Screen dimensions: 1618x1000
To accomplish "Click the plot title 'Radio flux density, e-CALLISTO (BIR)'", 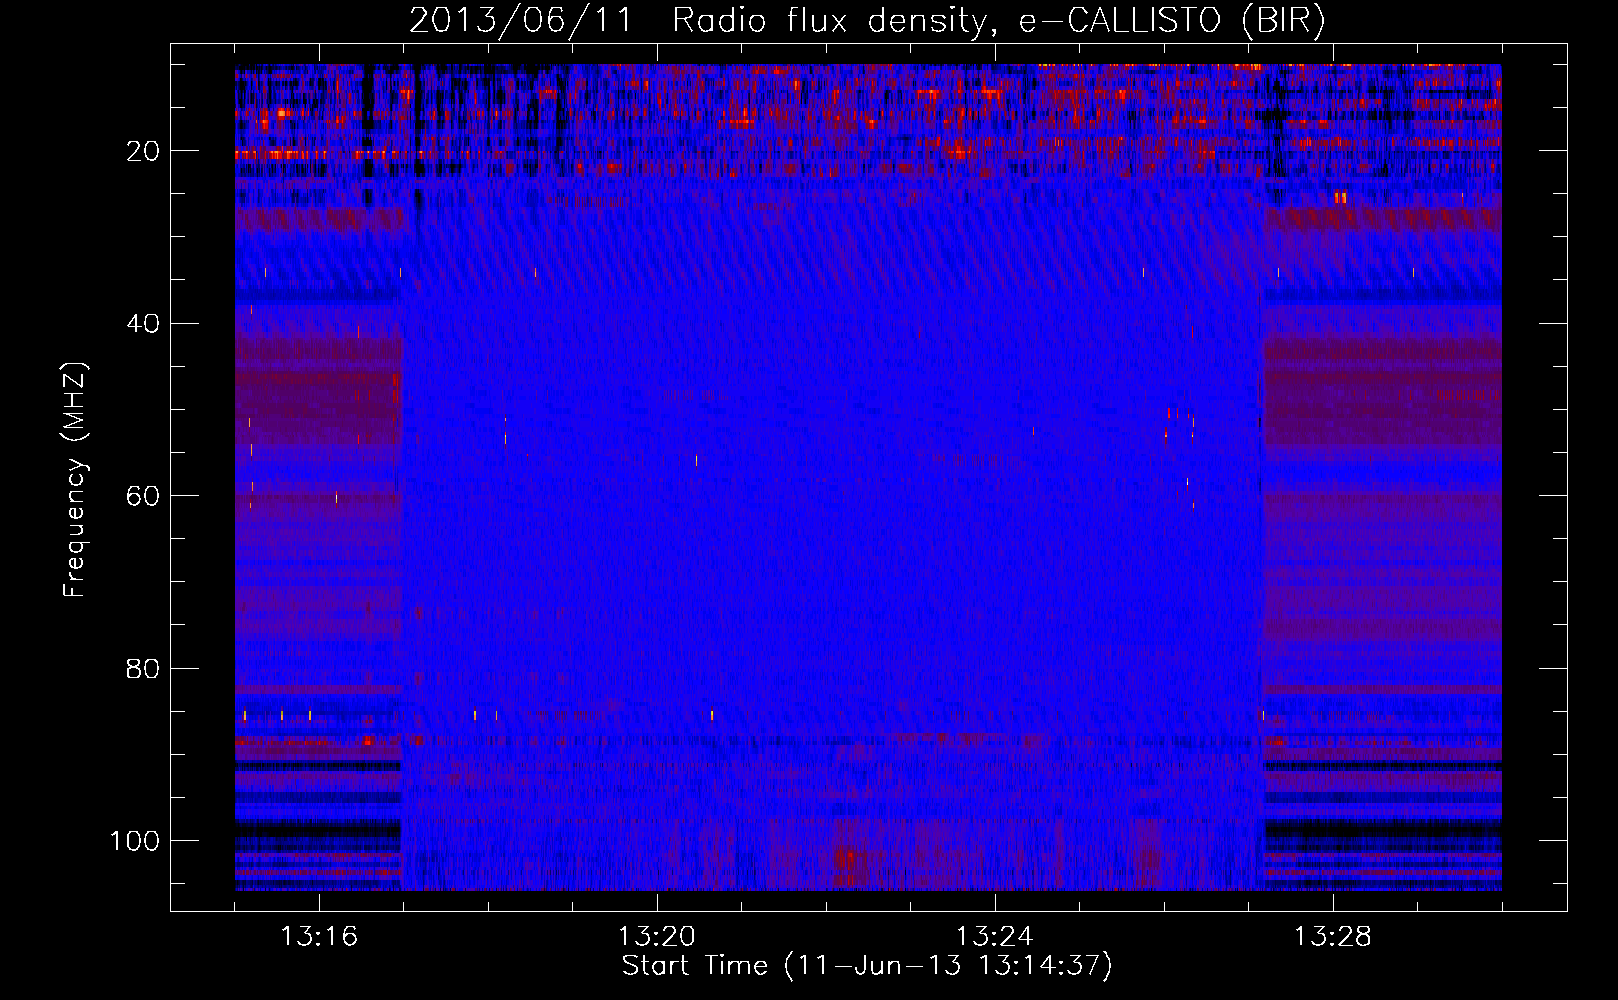I will pos(998,20).
